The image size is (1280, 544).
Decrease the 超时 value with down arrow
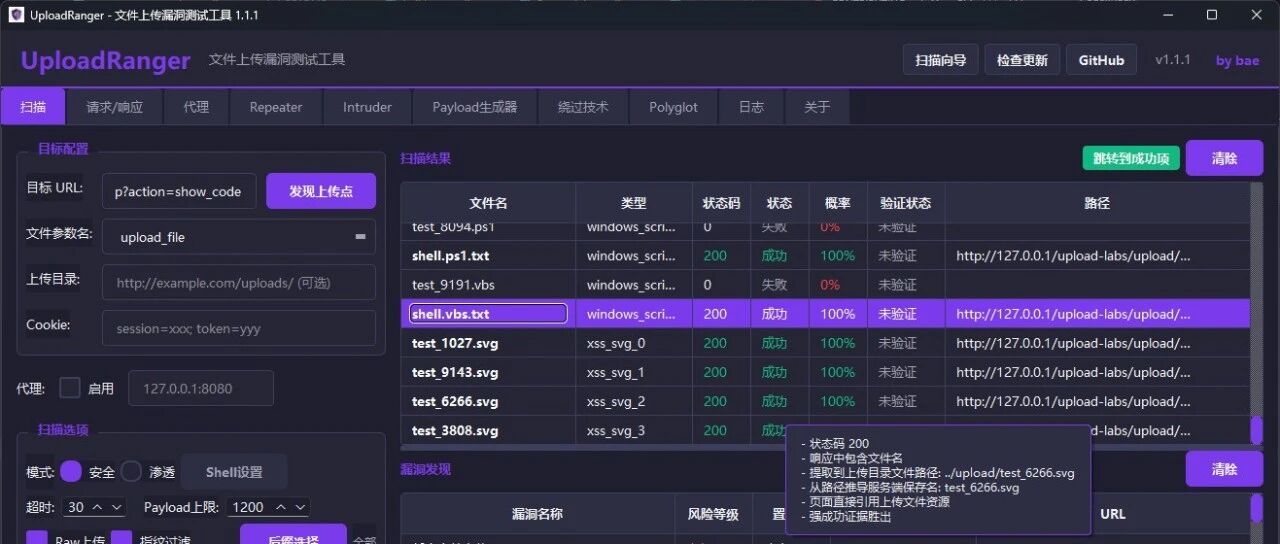pos(116,507)
